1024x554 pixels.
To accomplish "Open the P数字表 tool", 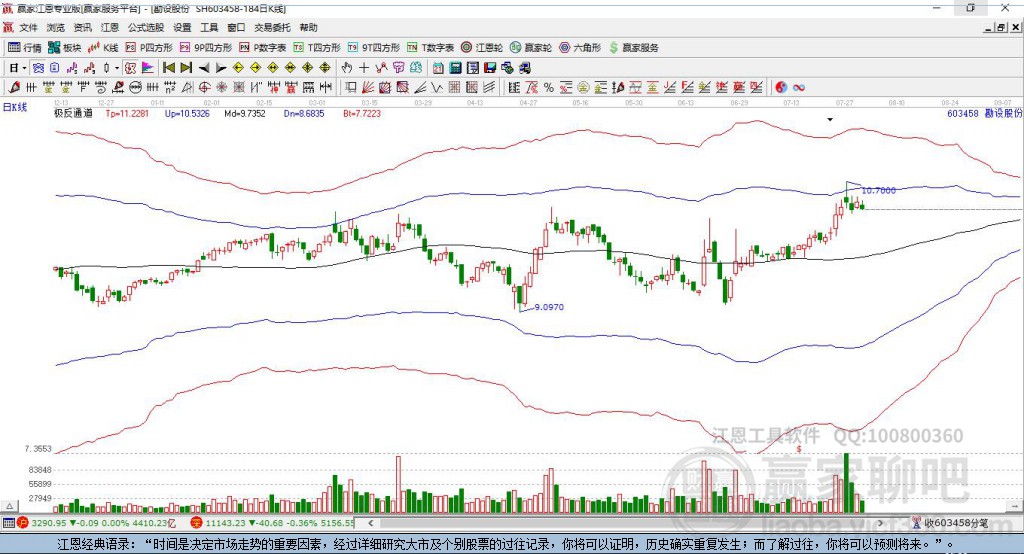I will coord(263,48).
